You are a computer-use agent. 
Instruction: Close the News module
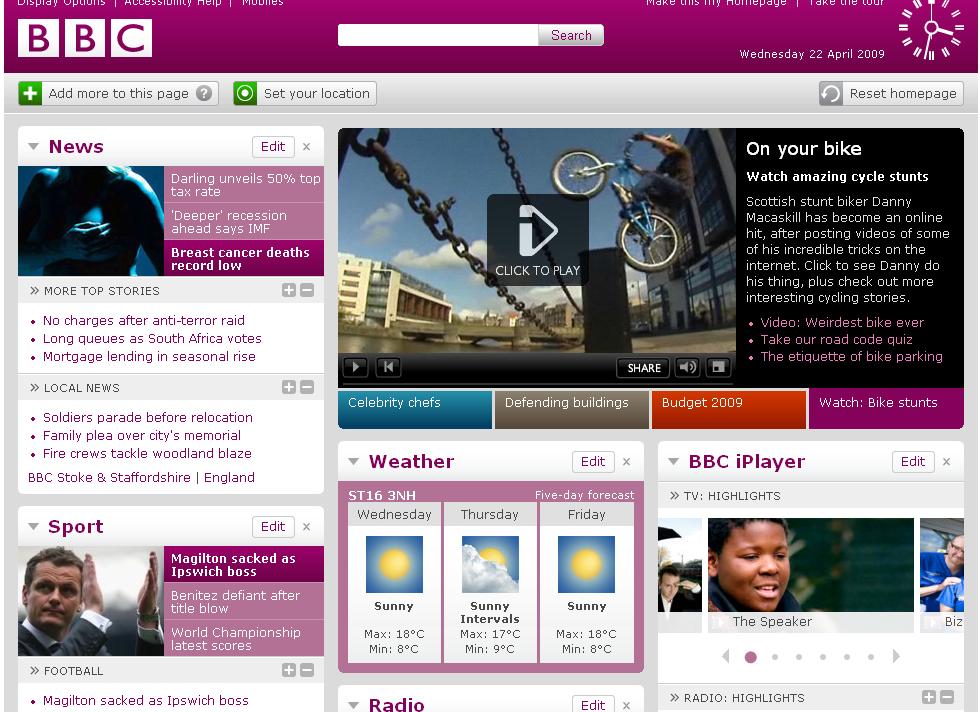click(x=306, y=146)
